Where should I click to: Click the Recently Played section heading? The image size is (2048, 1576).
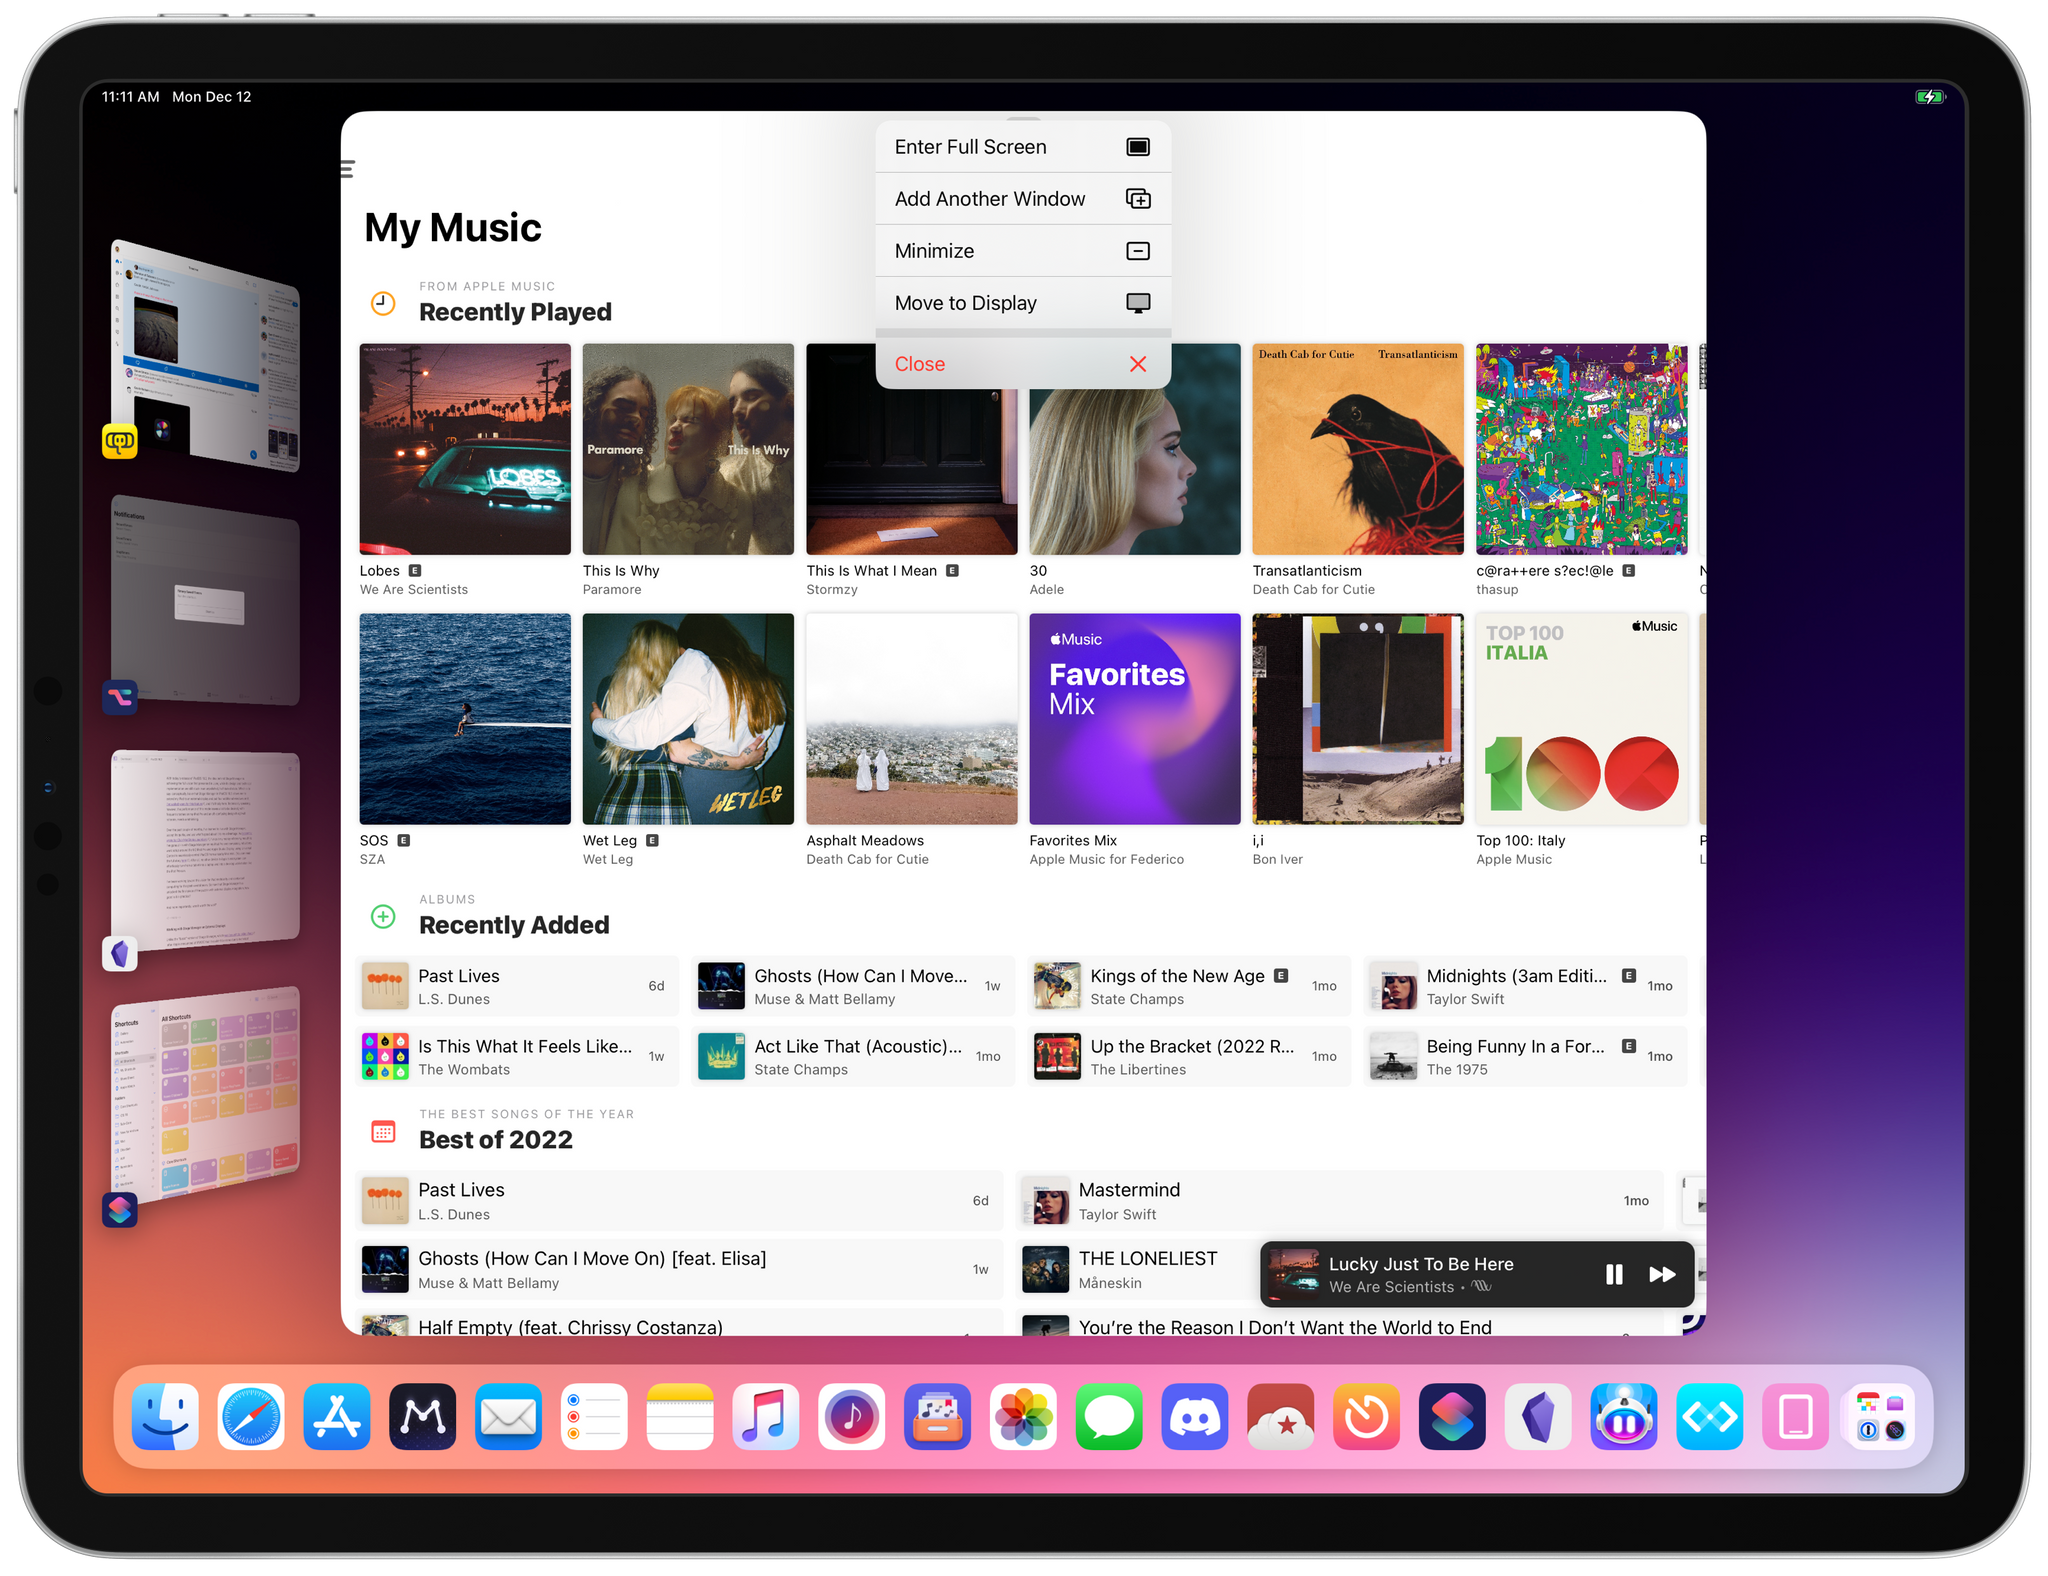coord(515,312)
